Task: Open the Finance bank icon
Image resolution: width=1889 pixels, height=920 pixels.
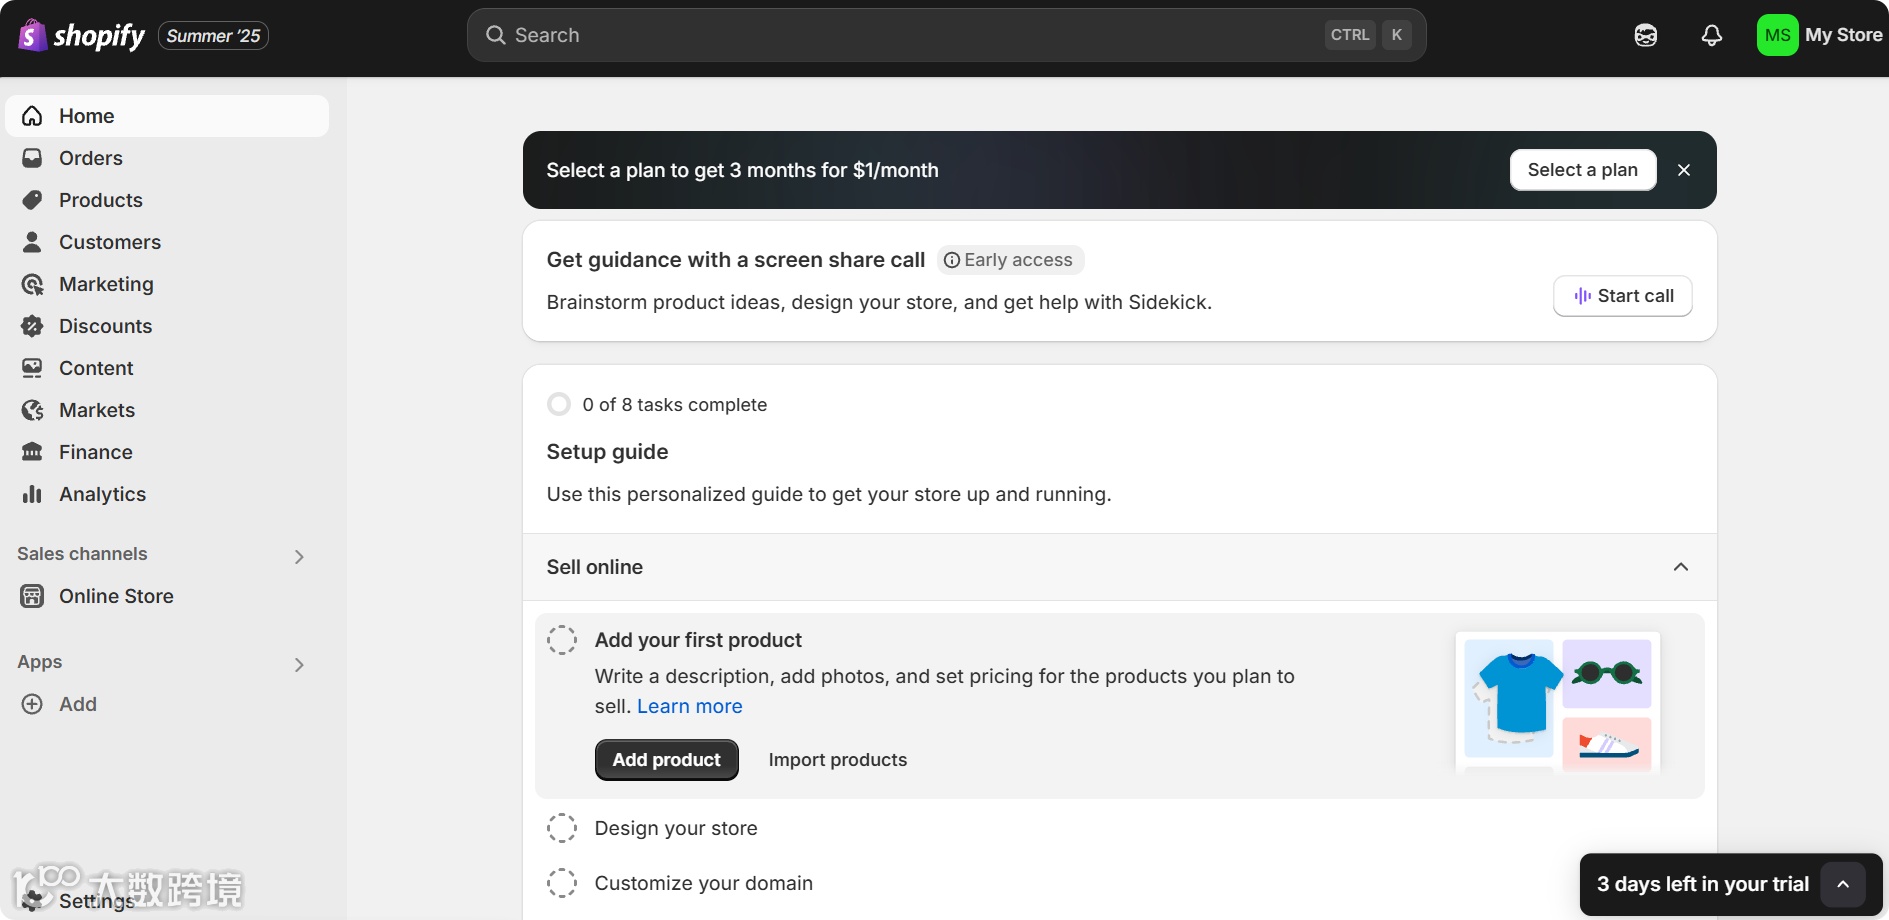Action: [33, 452]
